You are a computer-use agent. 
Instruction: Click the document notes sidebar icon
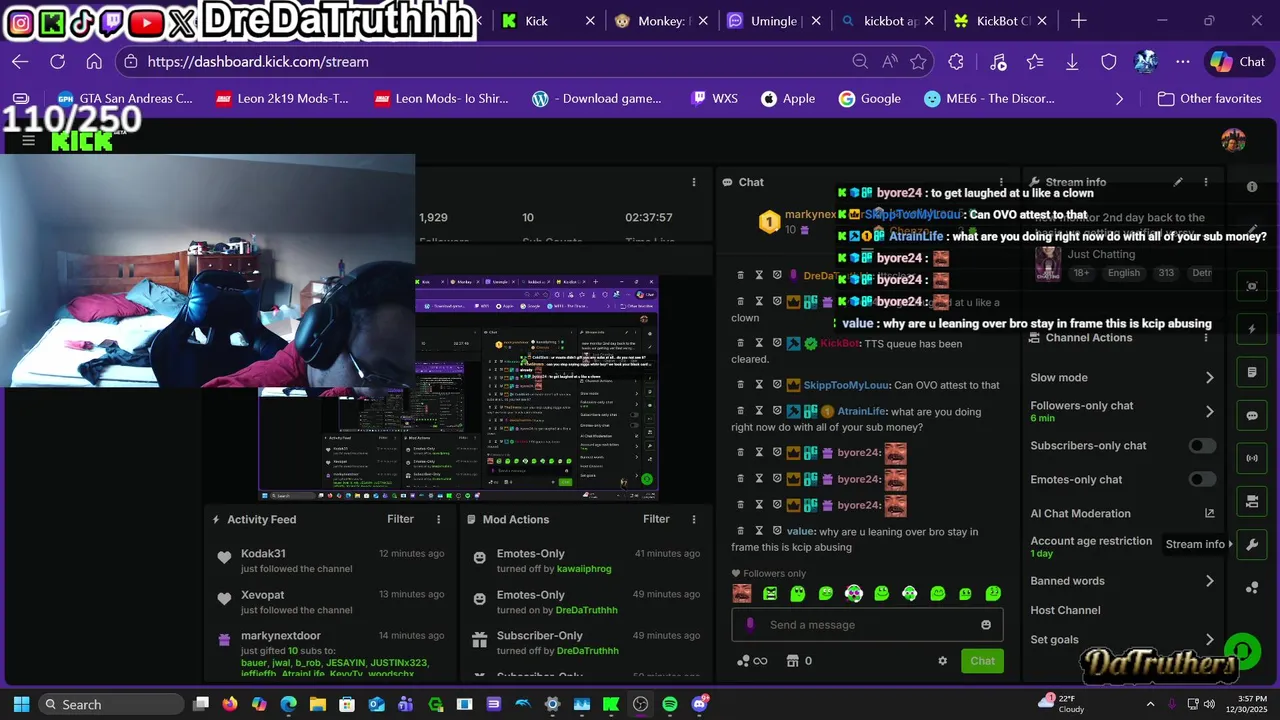coord(1252,372)
